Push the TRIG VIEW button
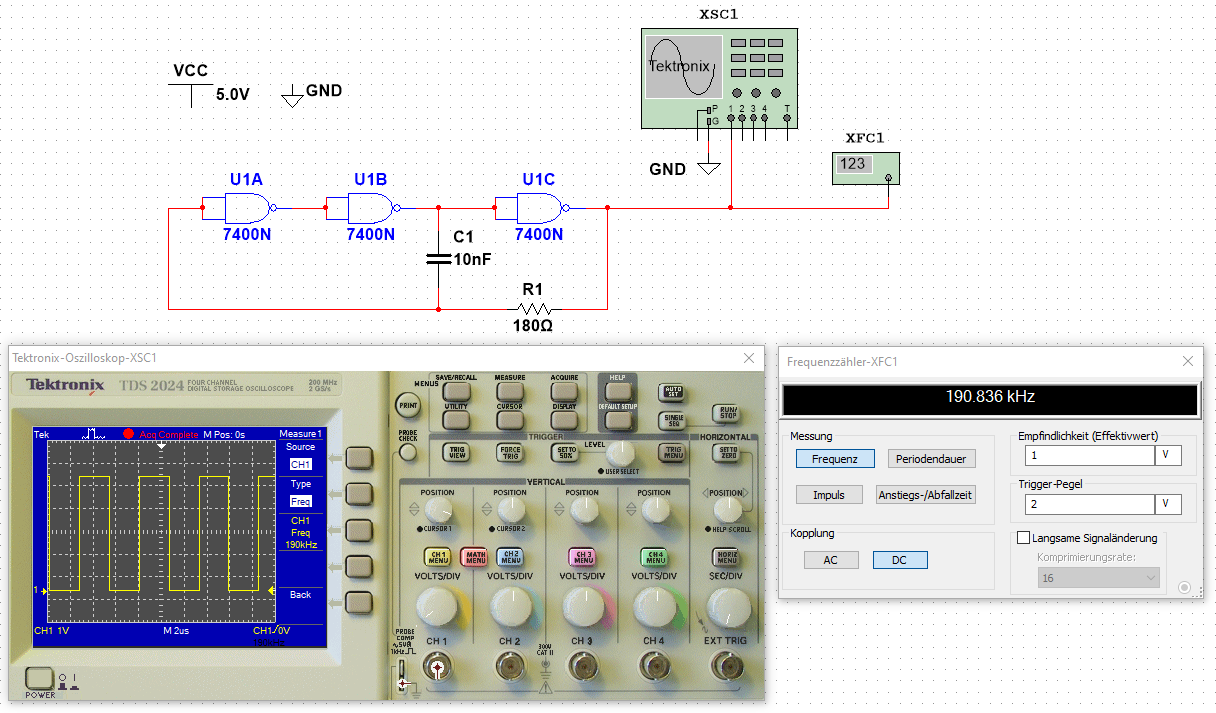The image size is (1216, 713). click(x=457, y=452)
